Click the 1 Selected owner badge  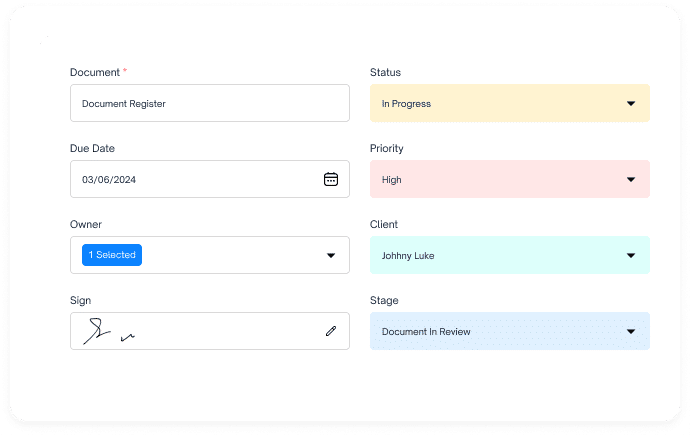click(x=112, y=255)
